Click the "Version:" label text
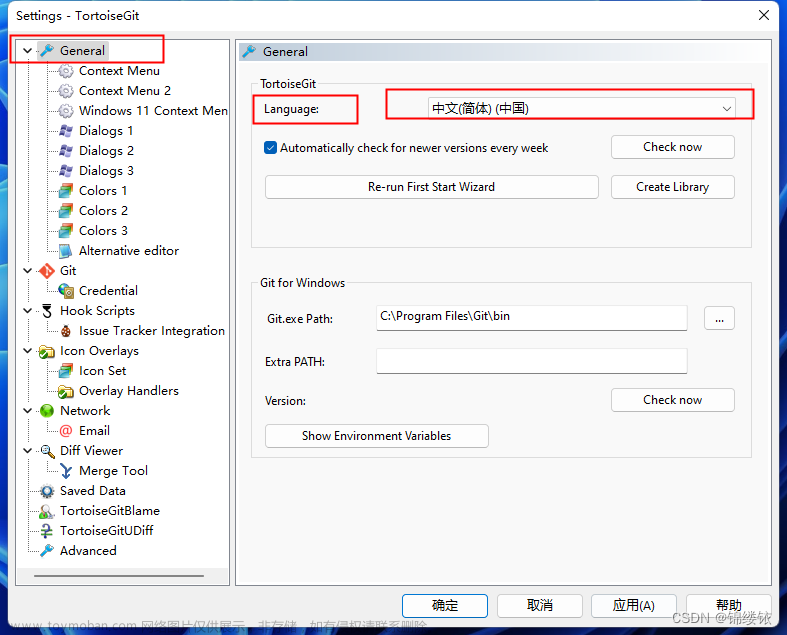 285,401
